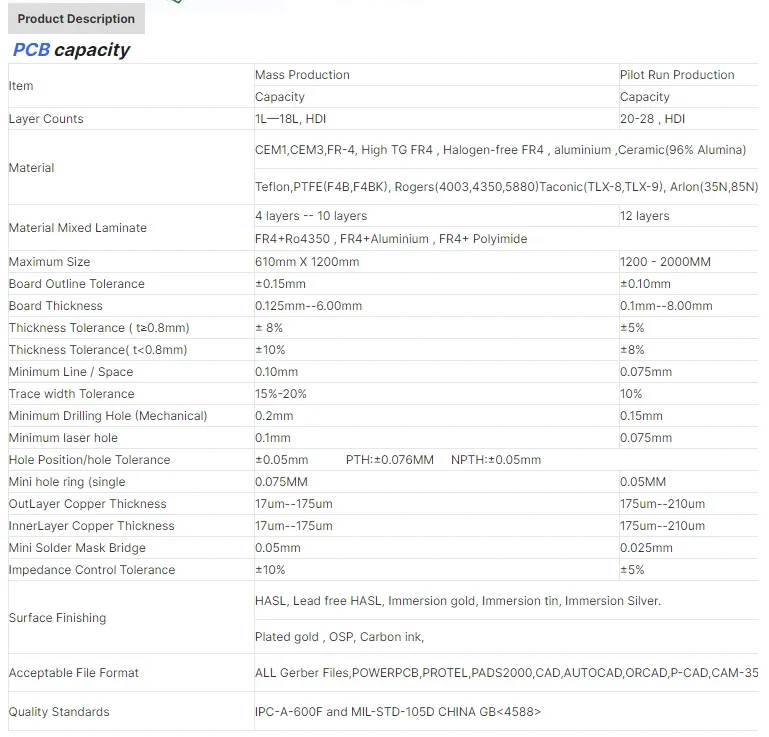Click the 'Mini Solder Mask Bridge' label
Screen dimensions: 769x737
77,548
